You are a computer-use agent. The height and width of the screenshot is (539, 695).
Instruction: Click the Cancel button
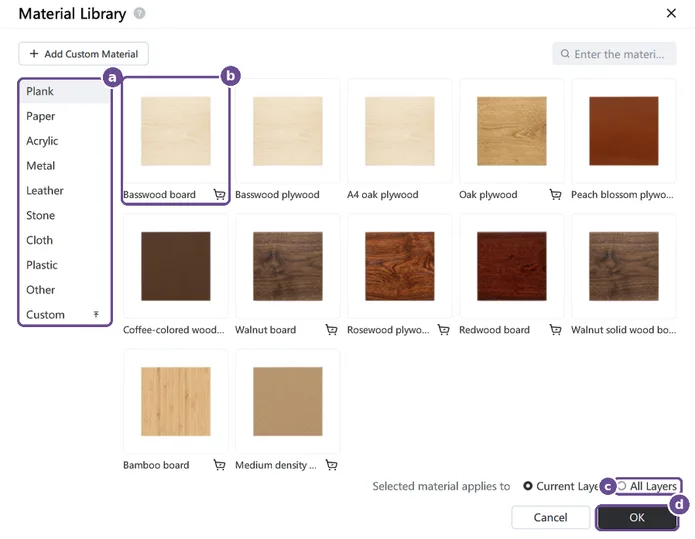551,517
